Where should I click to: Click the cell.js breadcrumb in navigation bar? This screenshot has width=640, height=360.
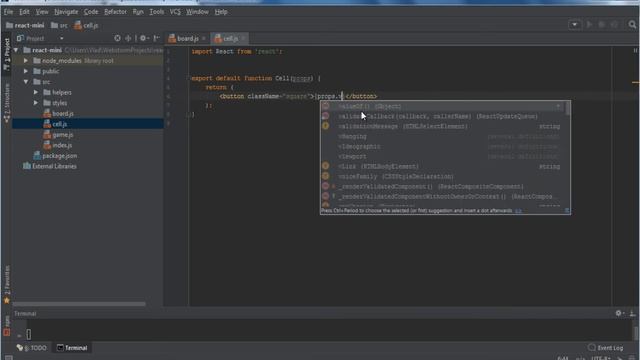coord(86,25)
